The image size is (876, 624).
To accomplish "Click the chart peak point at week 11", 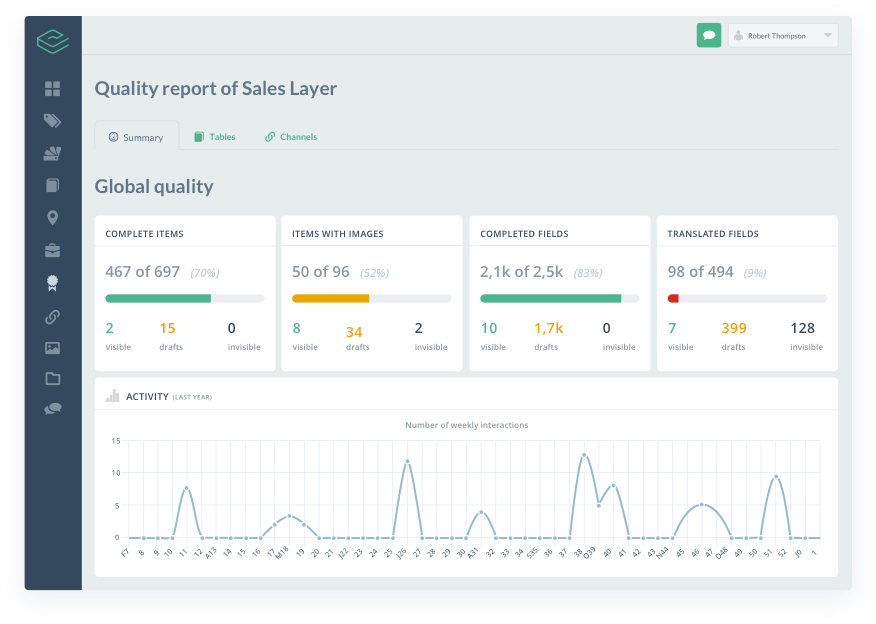I will 187,488.
